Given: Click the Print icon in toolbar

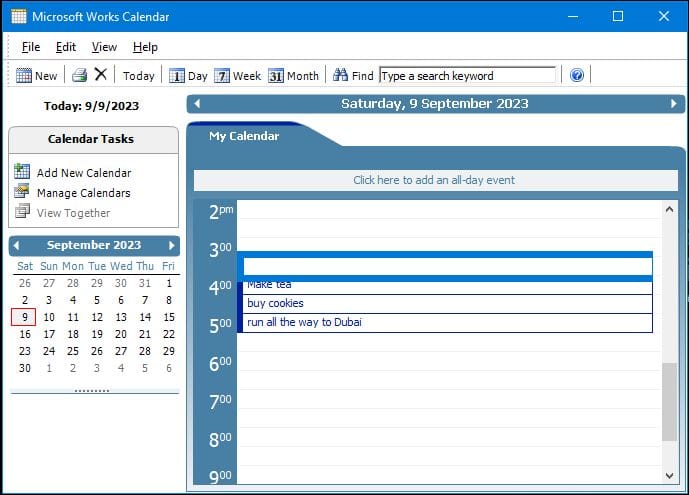Looking at the screenshot, I should click(79, 75).
